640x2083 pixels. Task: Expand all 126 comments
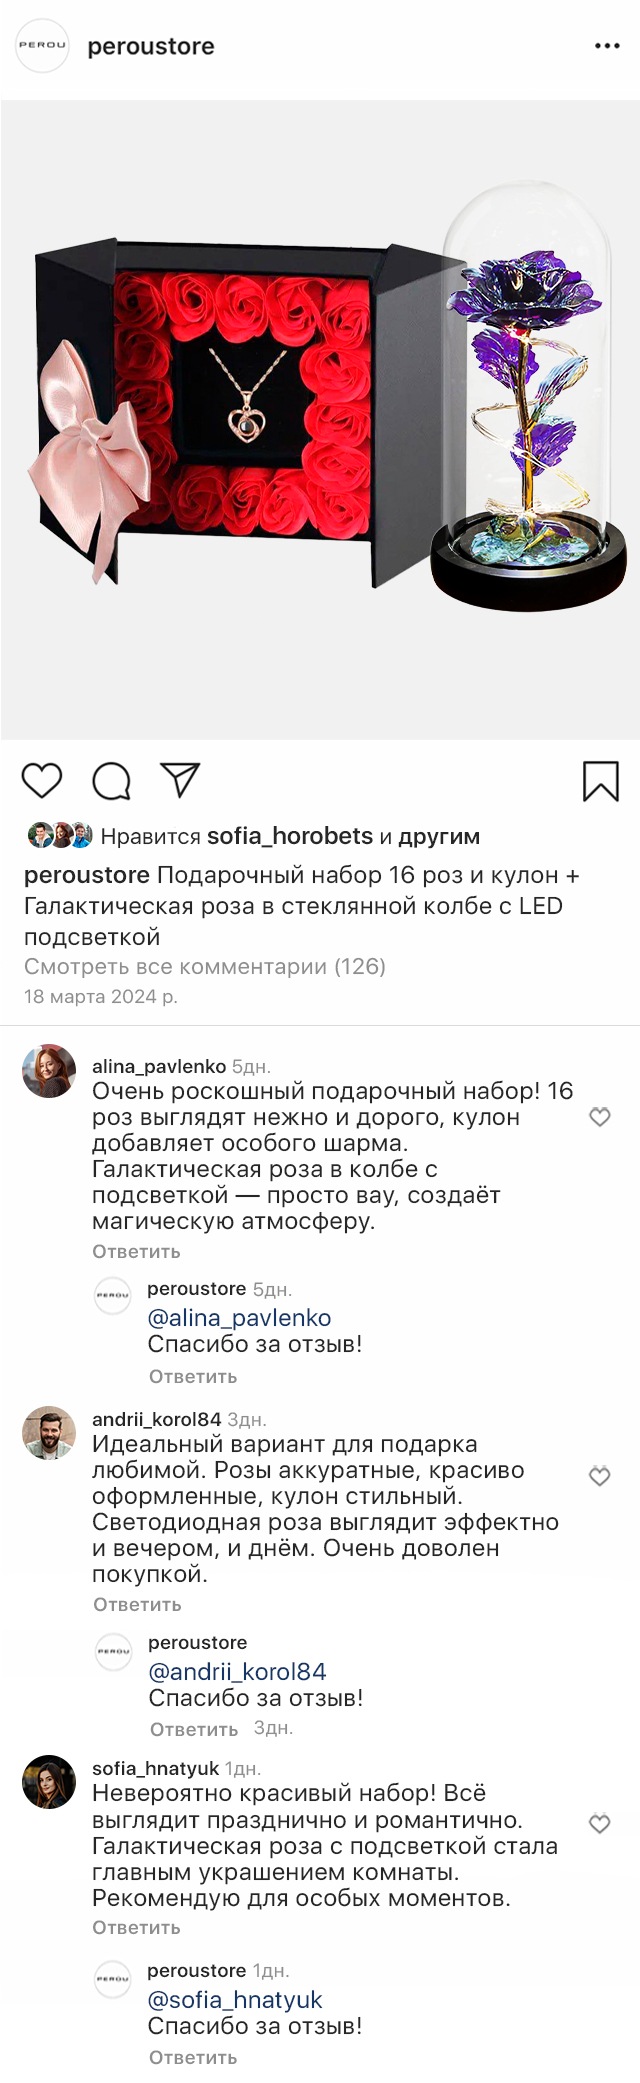[205, 966]
